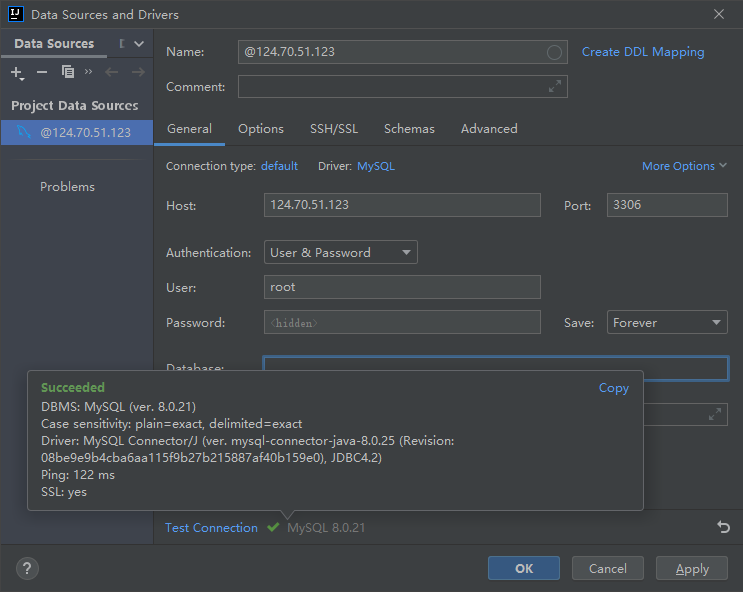Expand the Comment field editor
This screenshot has width=743, height=592.
click(x=554, y=86)
